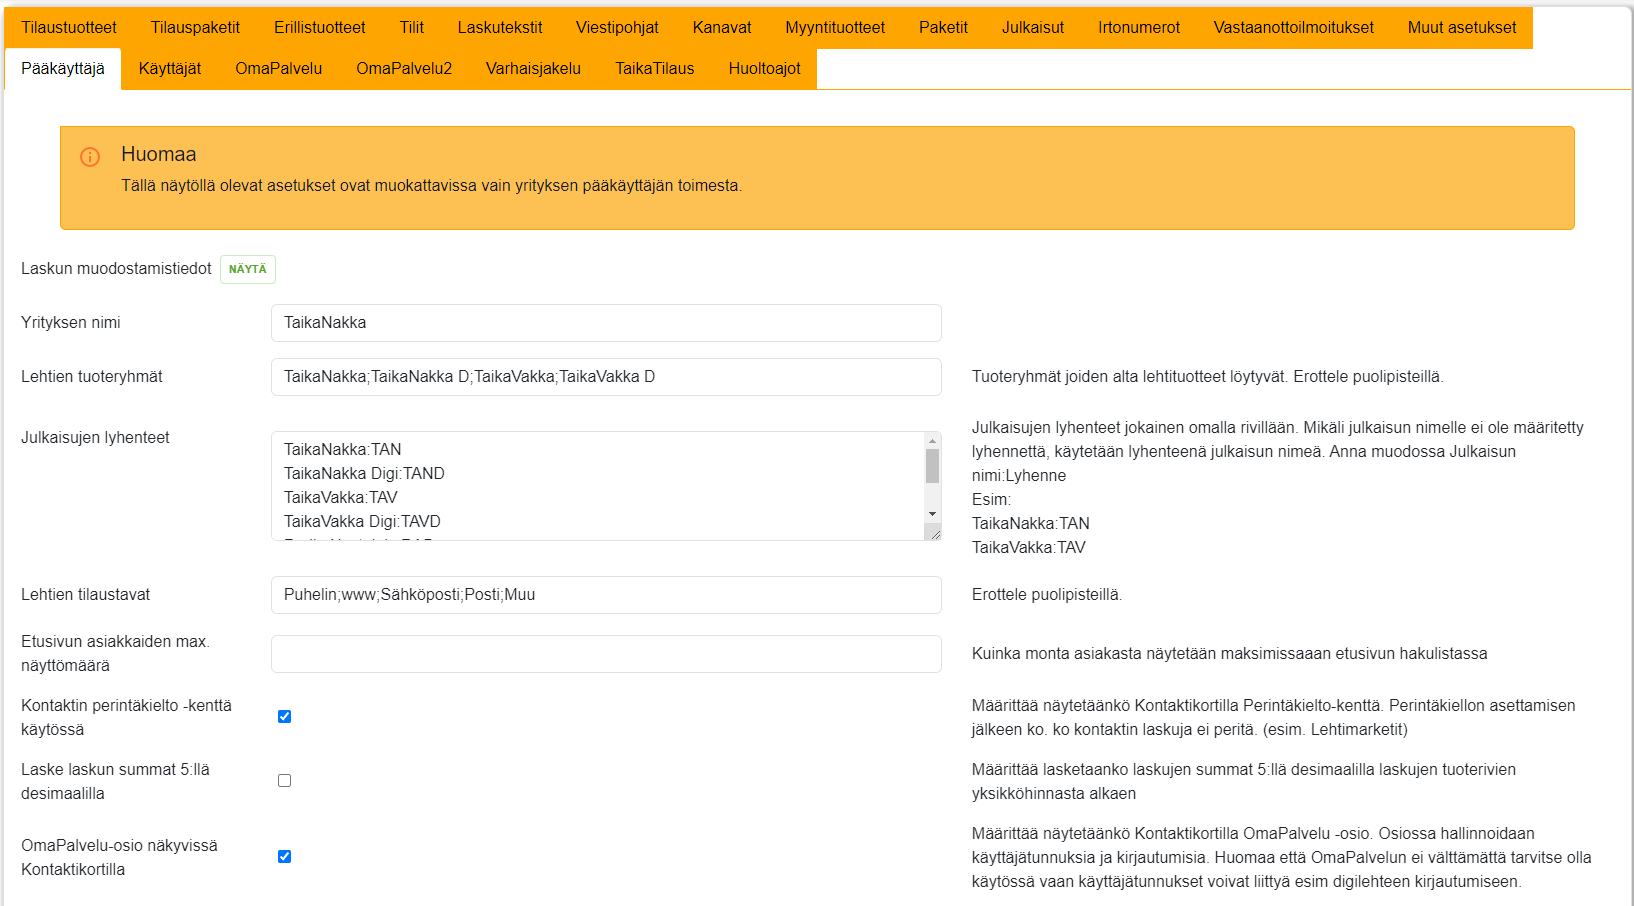Select the Viestipohjat tab
1634x906 pixels.
[x=617, y=28]
